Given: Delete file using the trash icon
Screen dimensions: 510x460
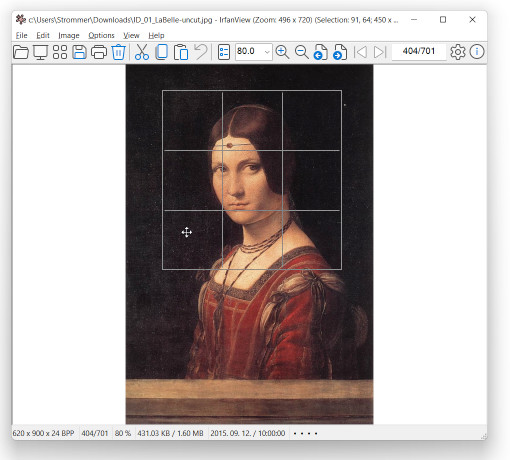Looking at the screenshot, I should coord(118,52).
